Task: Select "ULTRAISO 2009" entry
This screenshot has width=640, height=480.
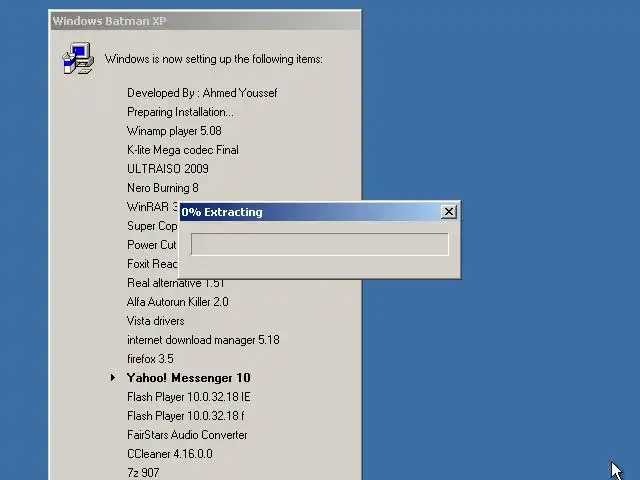Action: (168, 169)
